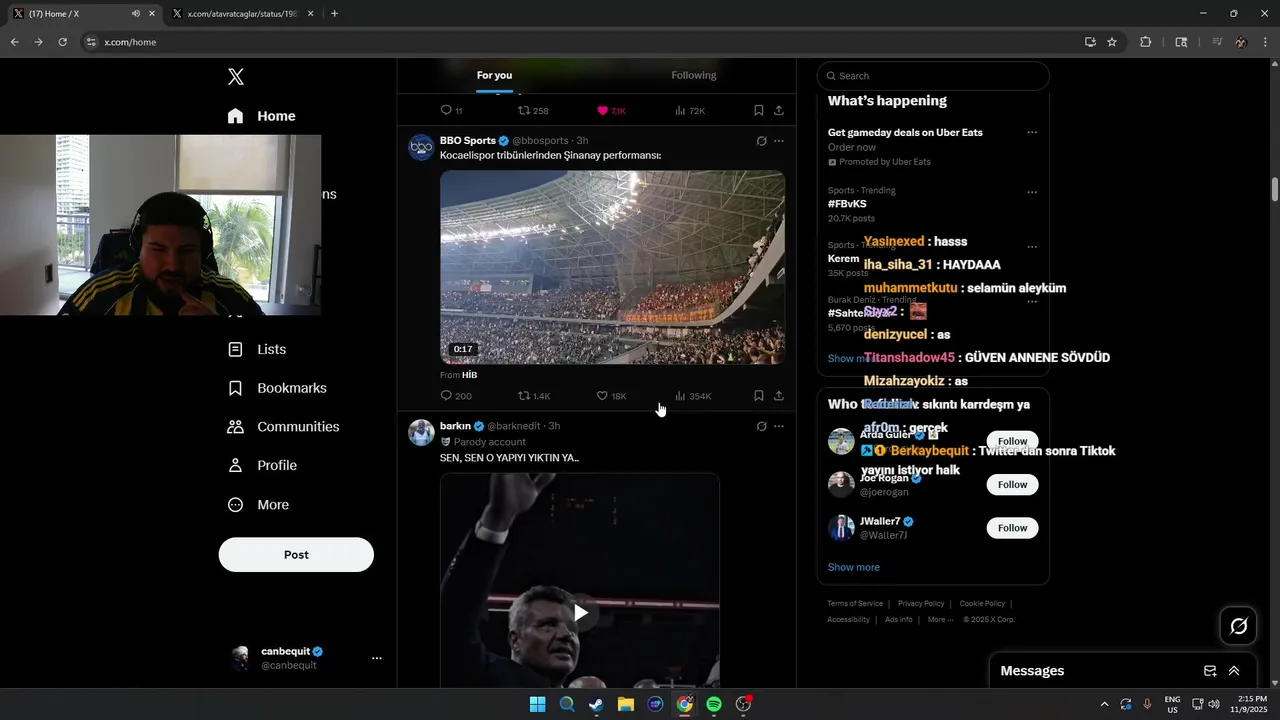Compose a new message in Messages
1280x720 pixels.
coord(1210,671)
